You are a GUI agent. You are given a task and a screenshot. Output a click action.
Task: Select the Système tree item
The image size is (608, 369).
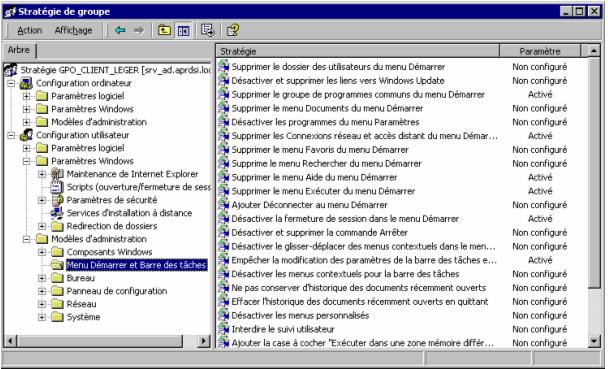pos(83,317)
